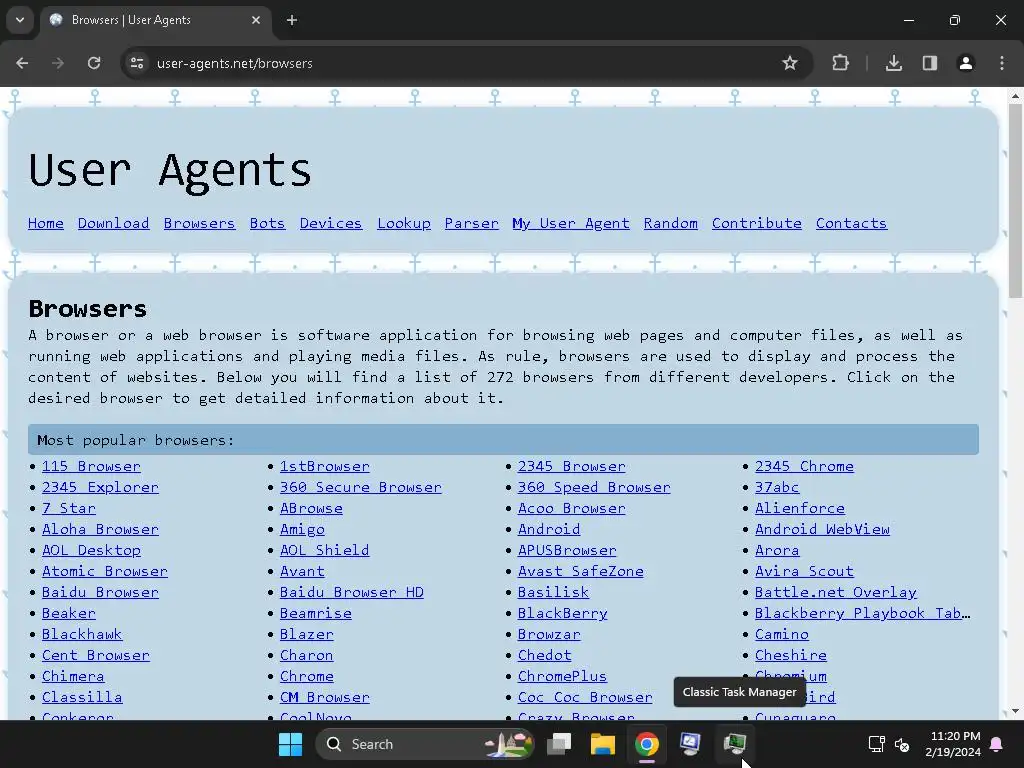Click the page scrollbar thumb

point(1015,200)
